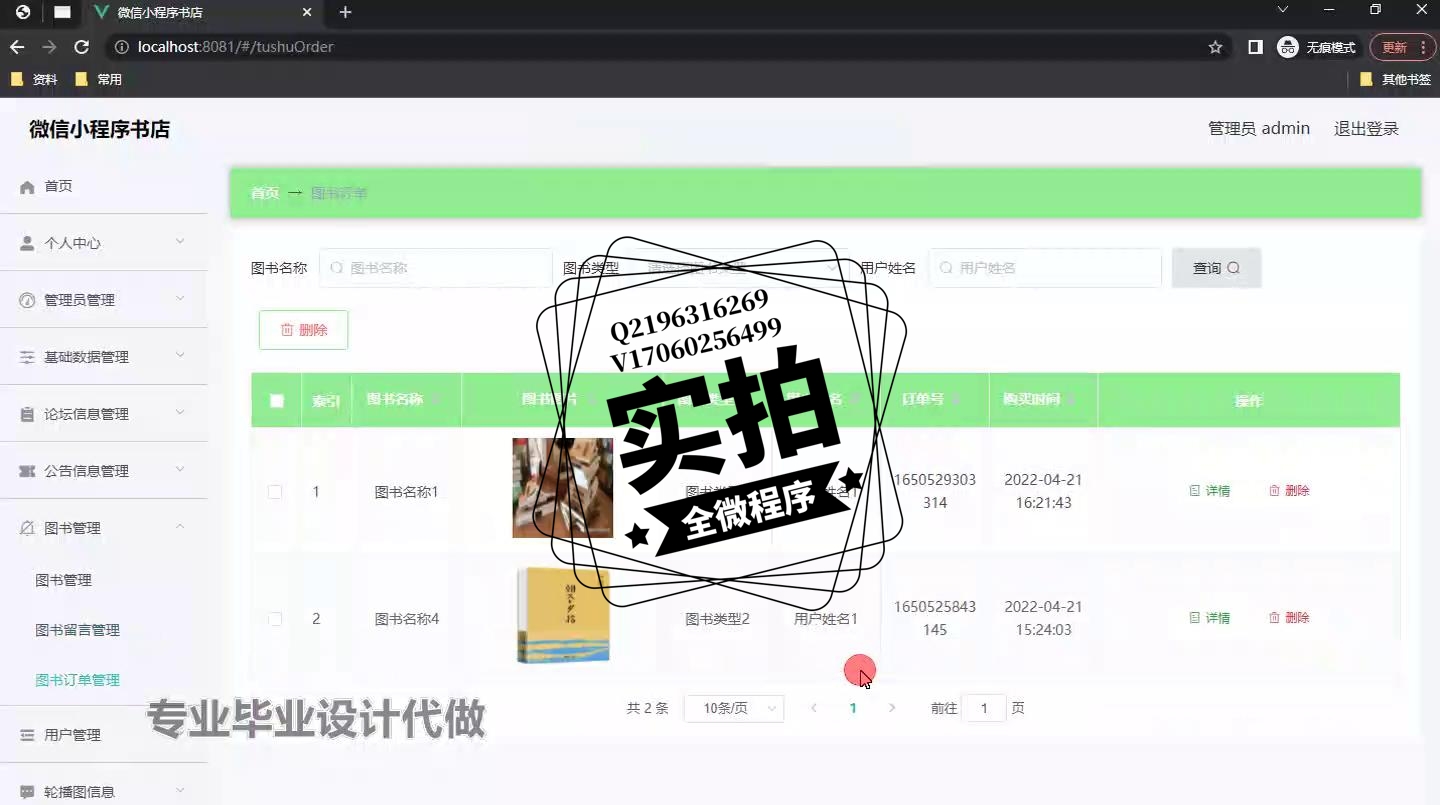Go back to the previous browser page
Viewport: 1440px width, 805px height.
(17, 47)
